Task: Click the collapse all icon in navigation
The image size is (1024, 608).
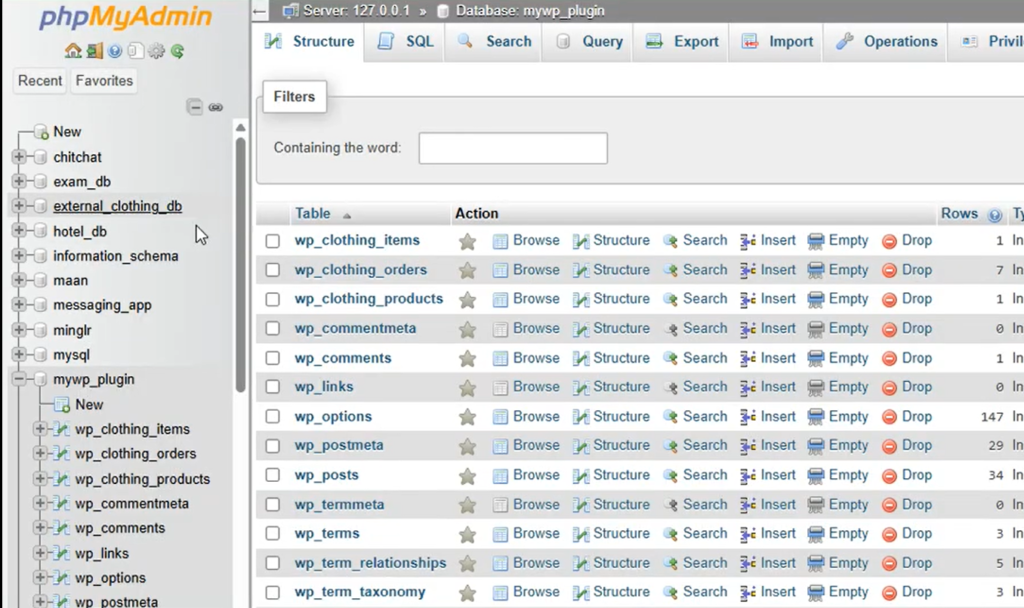Action: pyautogui.click(x=195, y=107)
